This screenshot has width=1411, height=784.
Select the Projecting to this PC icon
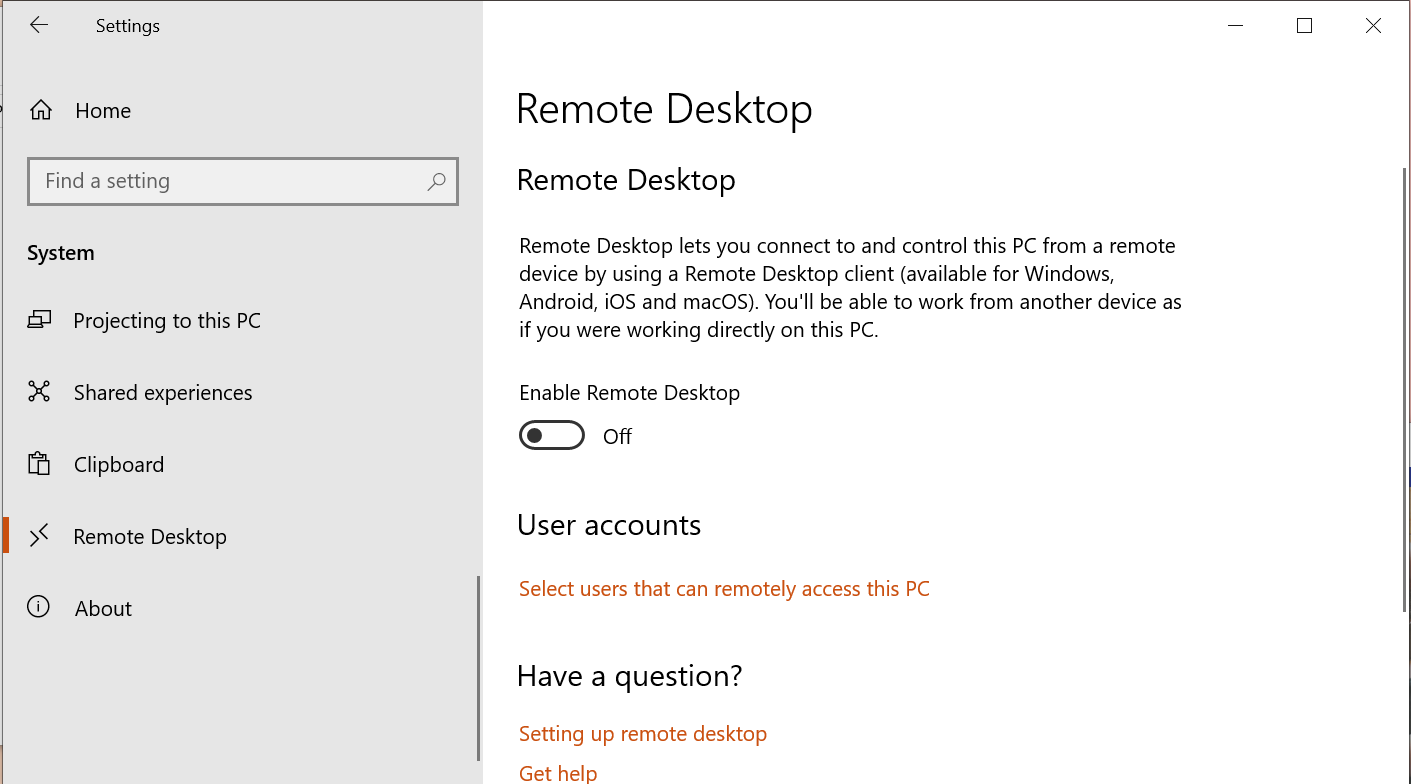click(39, 320)
